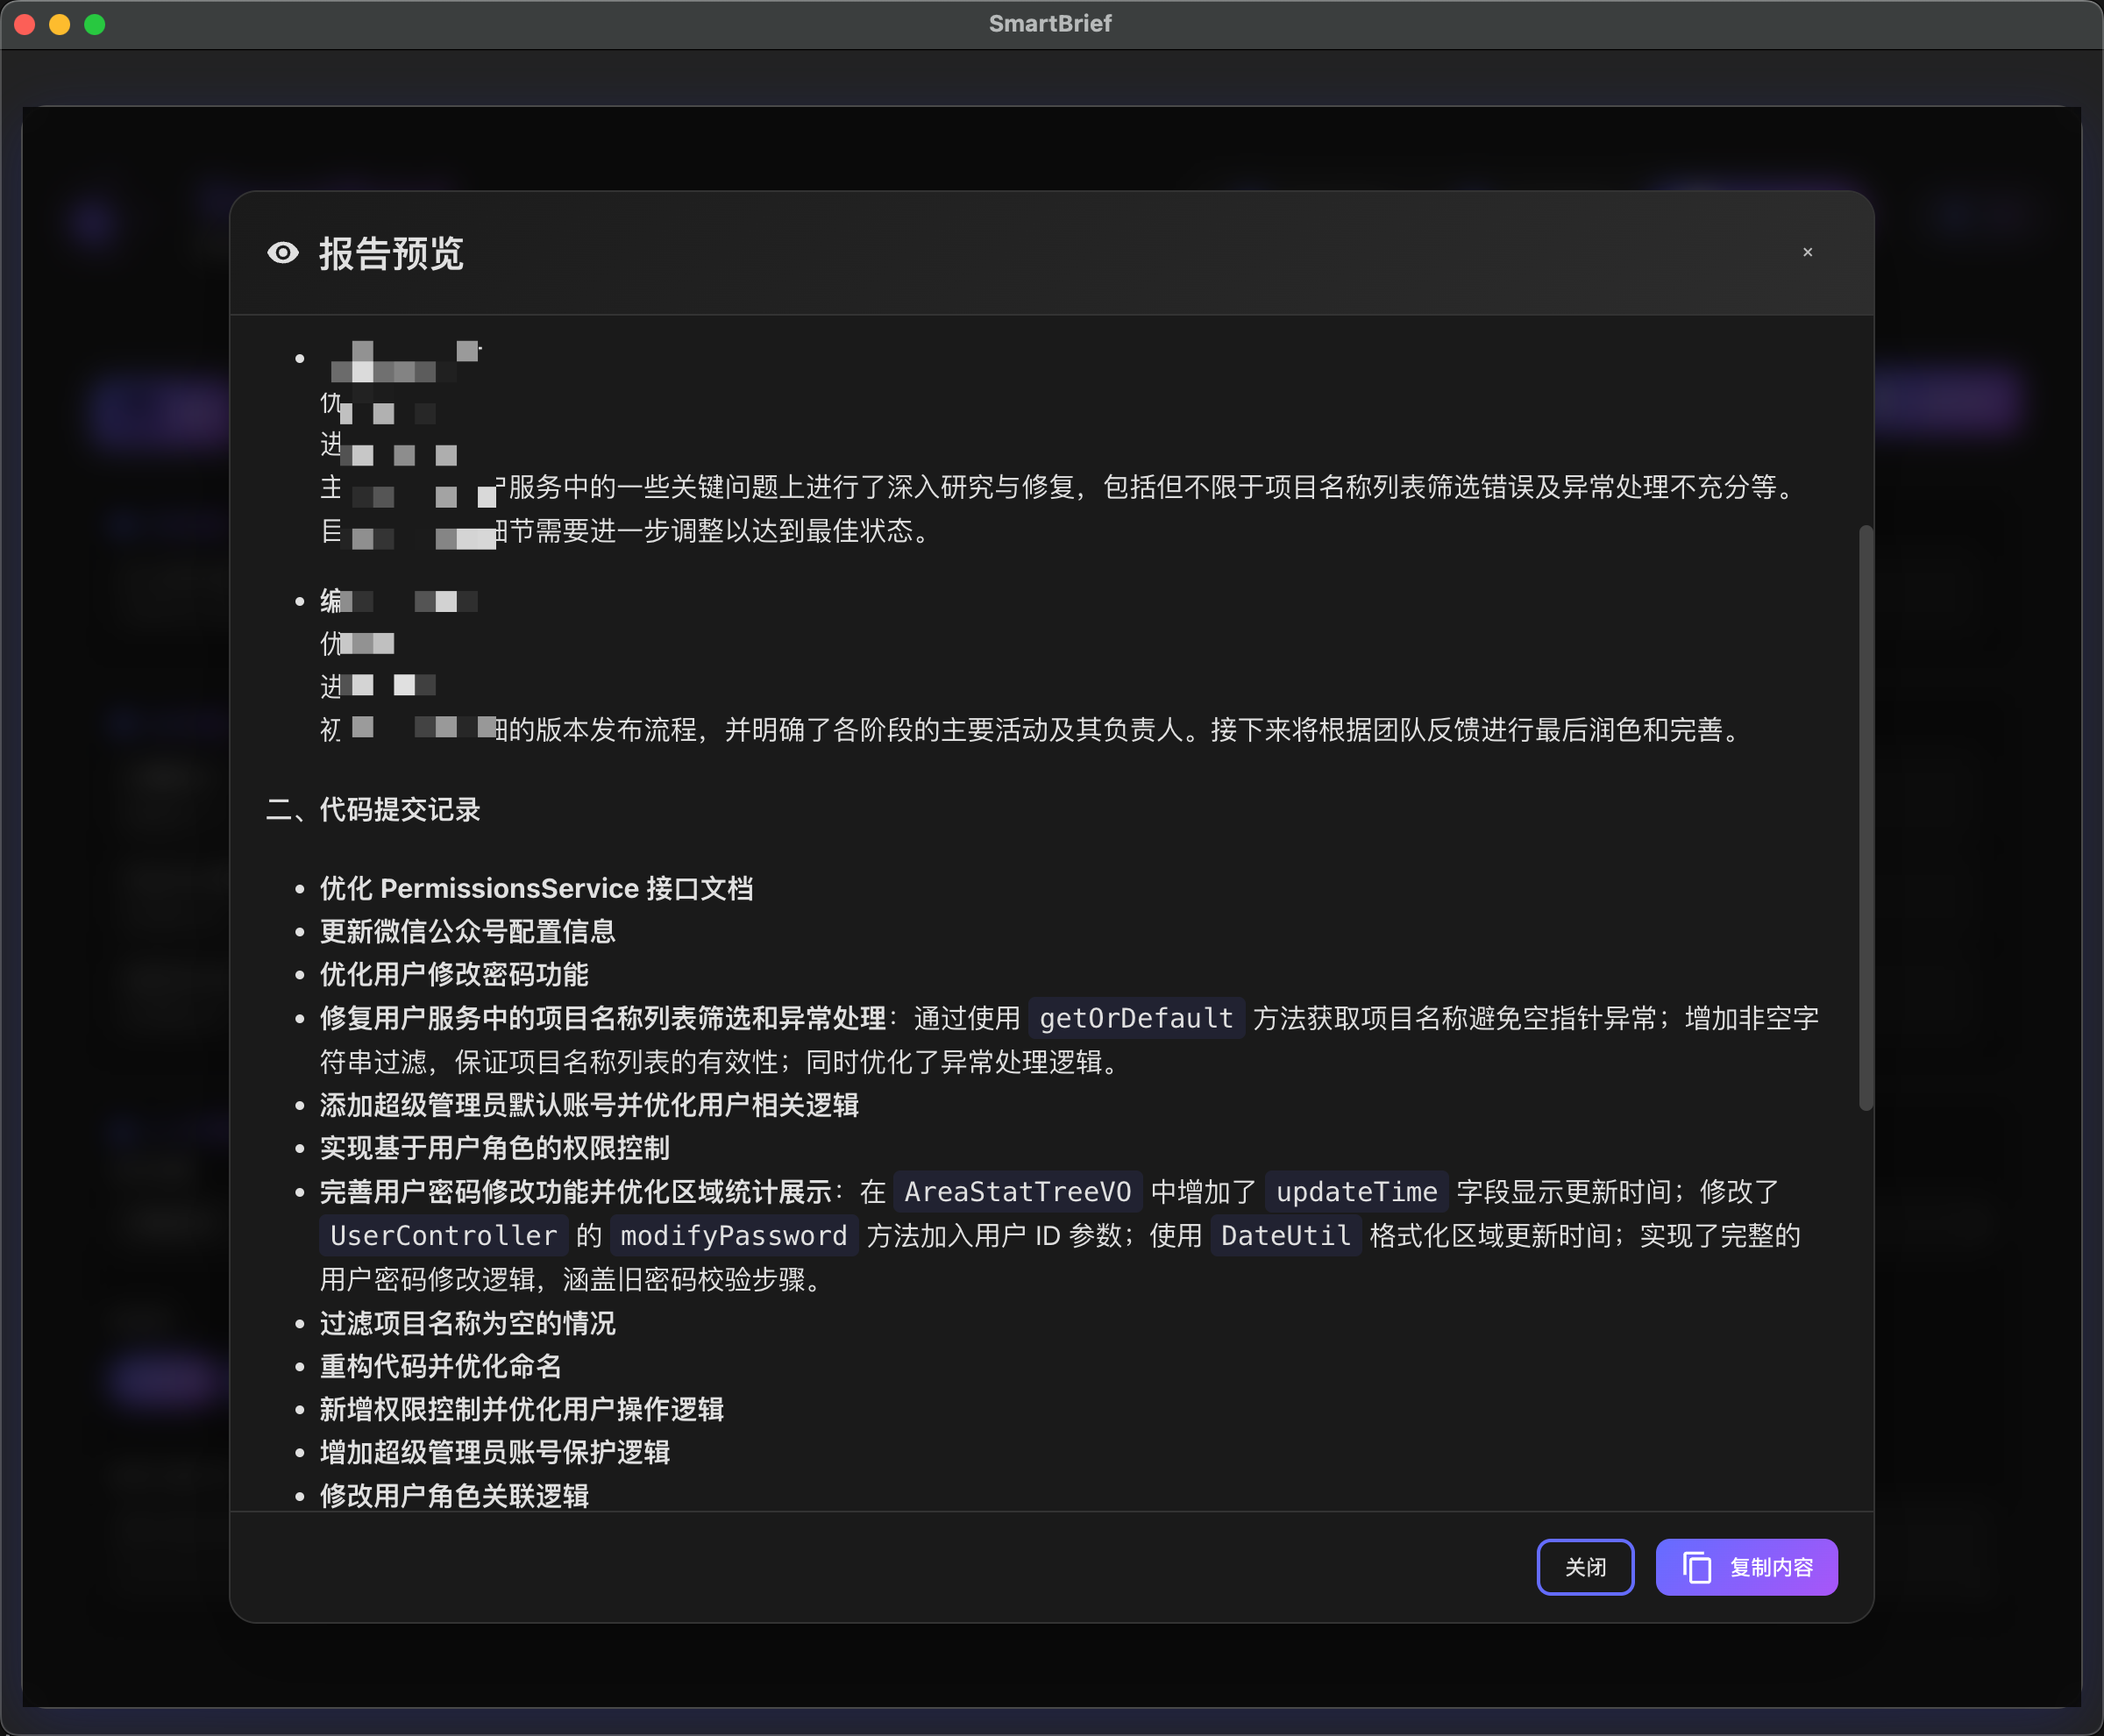
Task: Click the modifyPassword code snippet
Action: (733, 1235)
